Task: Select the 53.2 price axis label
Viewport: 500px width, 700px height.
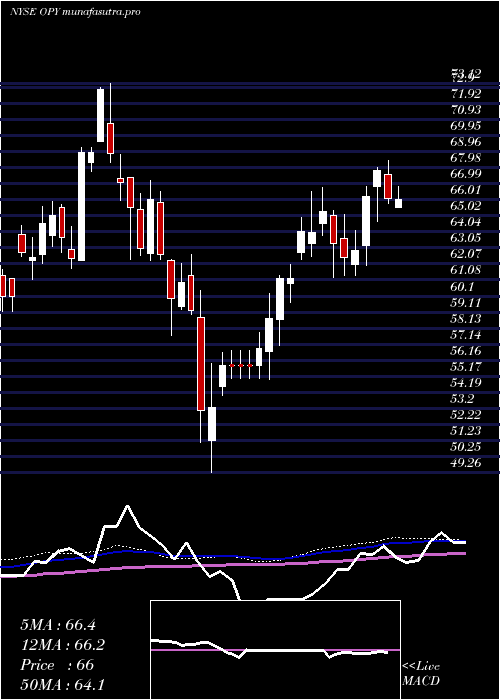Action: (x=462, y=399)
